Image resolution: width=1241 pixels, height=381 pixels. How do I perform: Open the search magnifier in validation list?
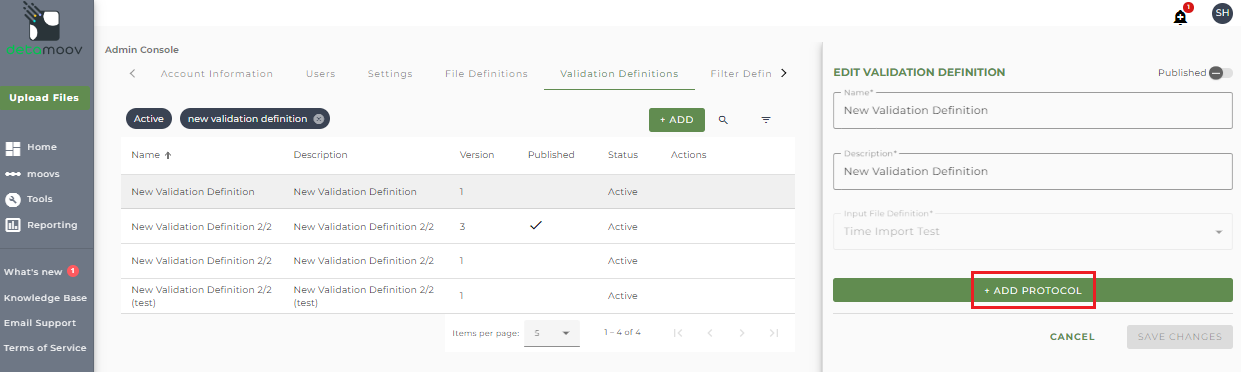(723, 120)
